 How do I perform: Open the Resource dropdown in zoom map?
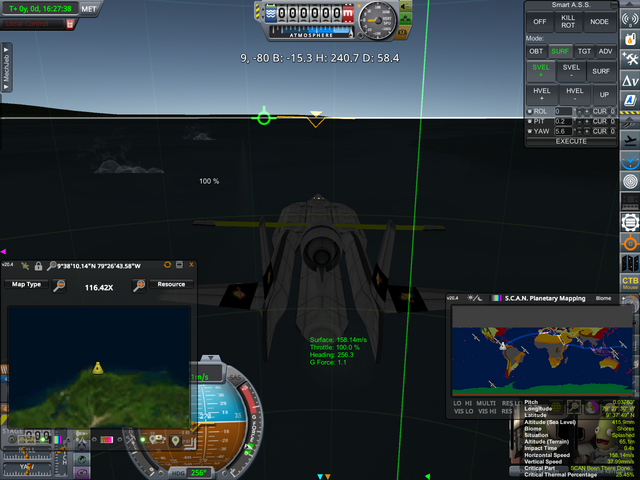171,284
